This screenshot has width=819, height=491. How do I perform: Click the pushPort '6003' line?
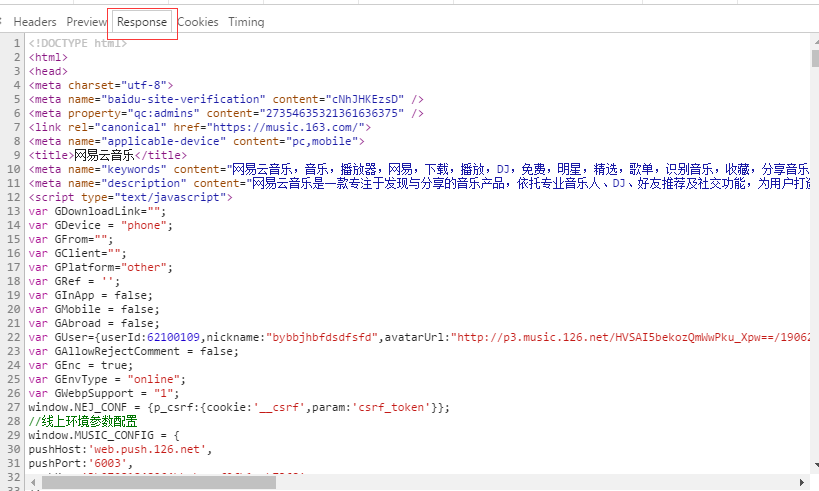pyautogui.click(x=81, y=463)
